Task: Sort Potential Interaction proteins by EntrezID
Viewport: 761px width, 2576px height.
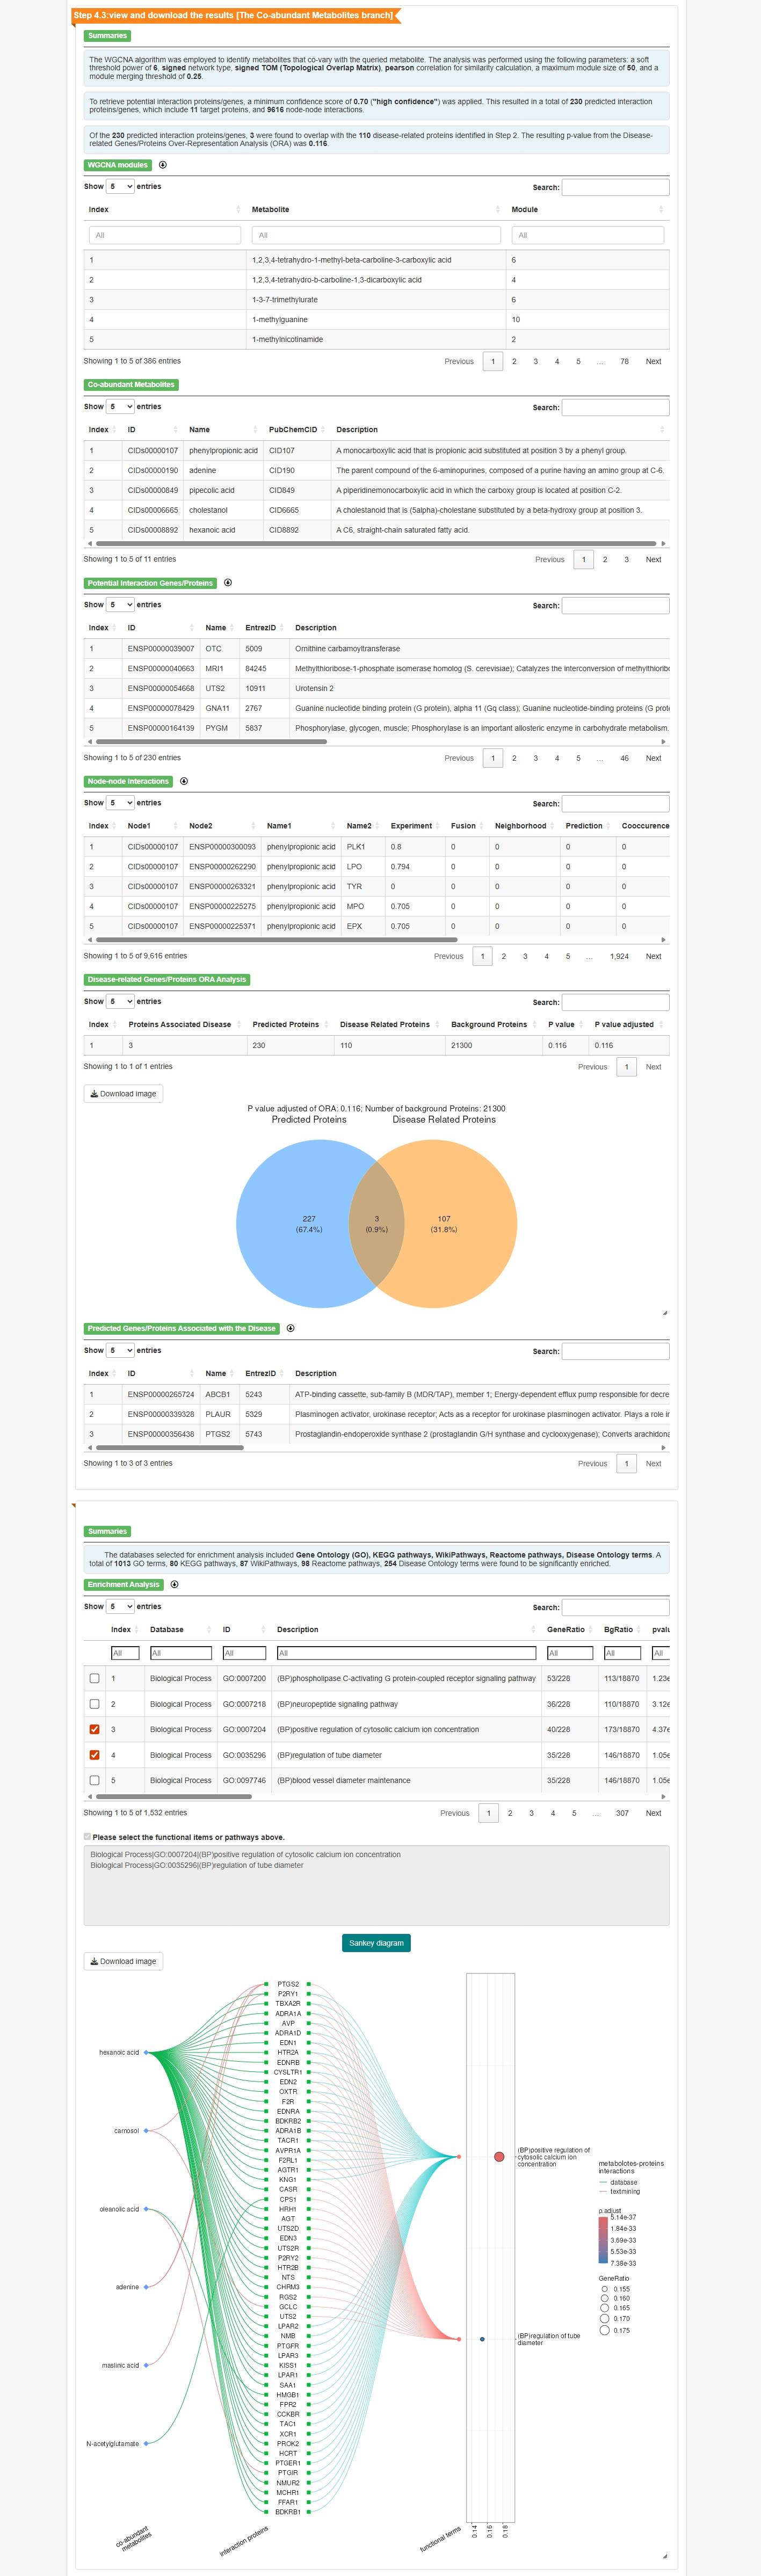Action: (264, 627)
